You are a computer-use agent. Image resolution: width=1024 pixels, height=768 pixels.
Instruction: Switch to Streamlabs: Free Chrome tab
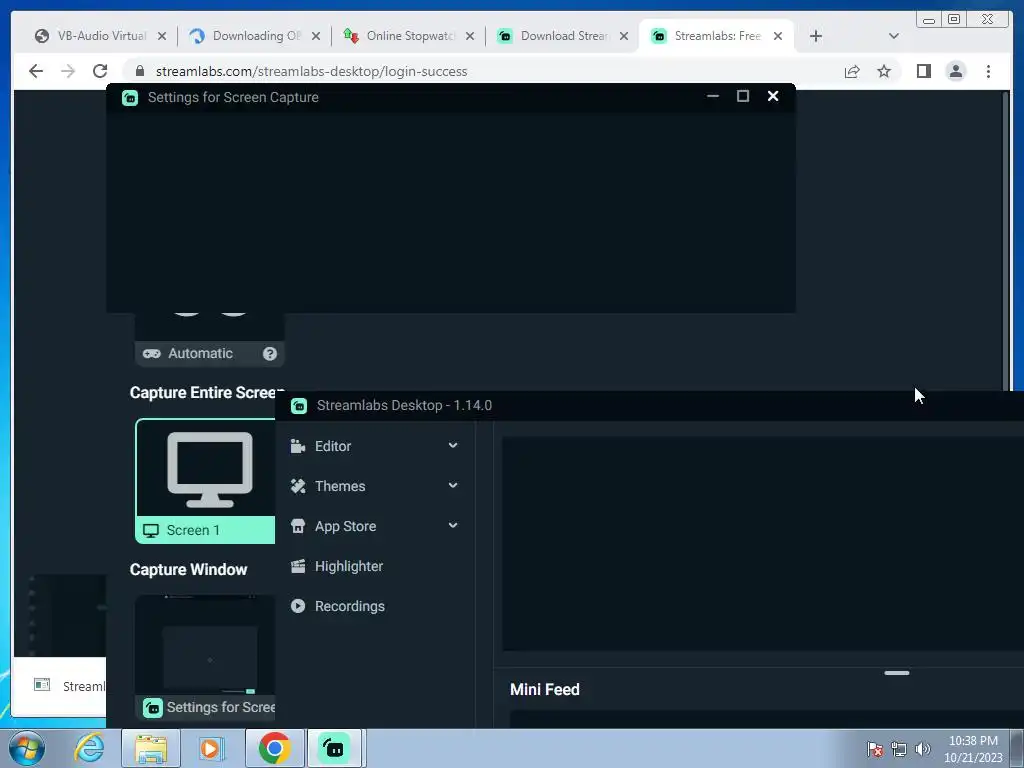point(716,36)
